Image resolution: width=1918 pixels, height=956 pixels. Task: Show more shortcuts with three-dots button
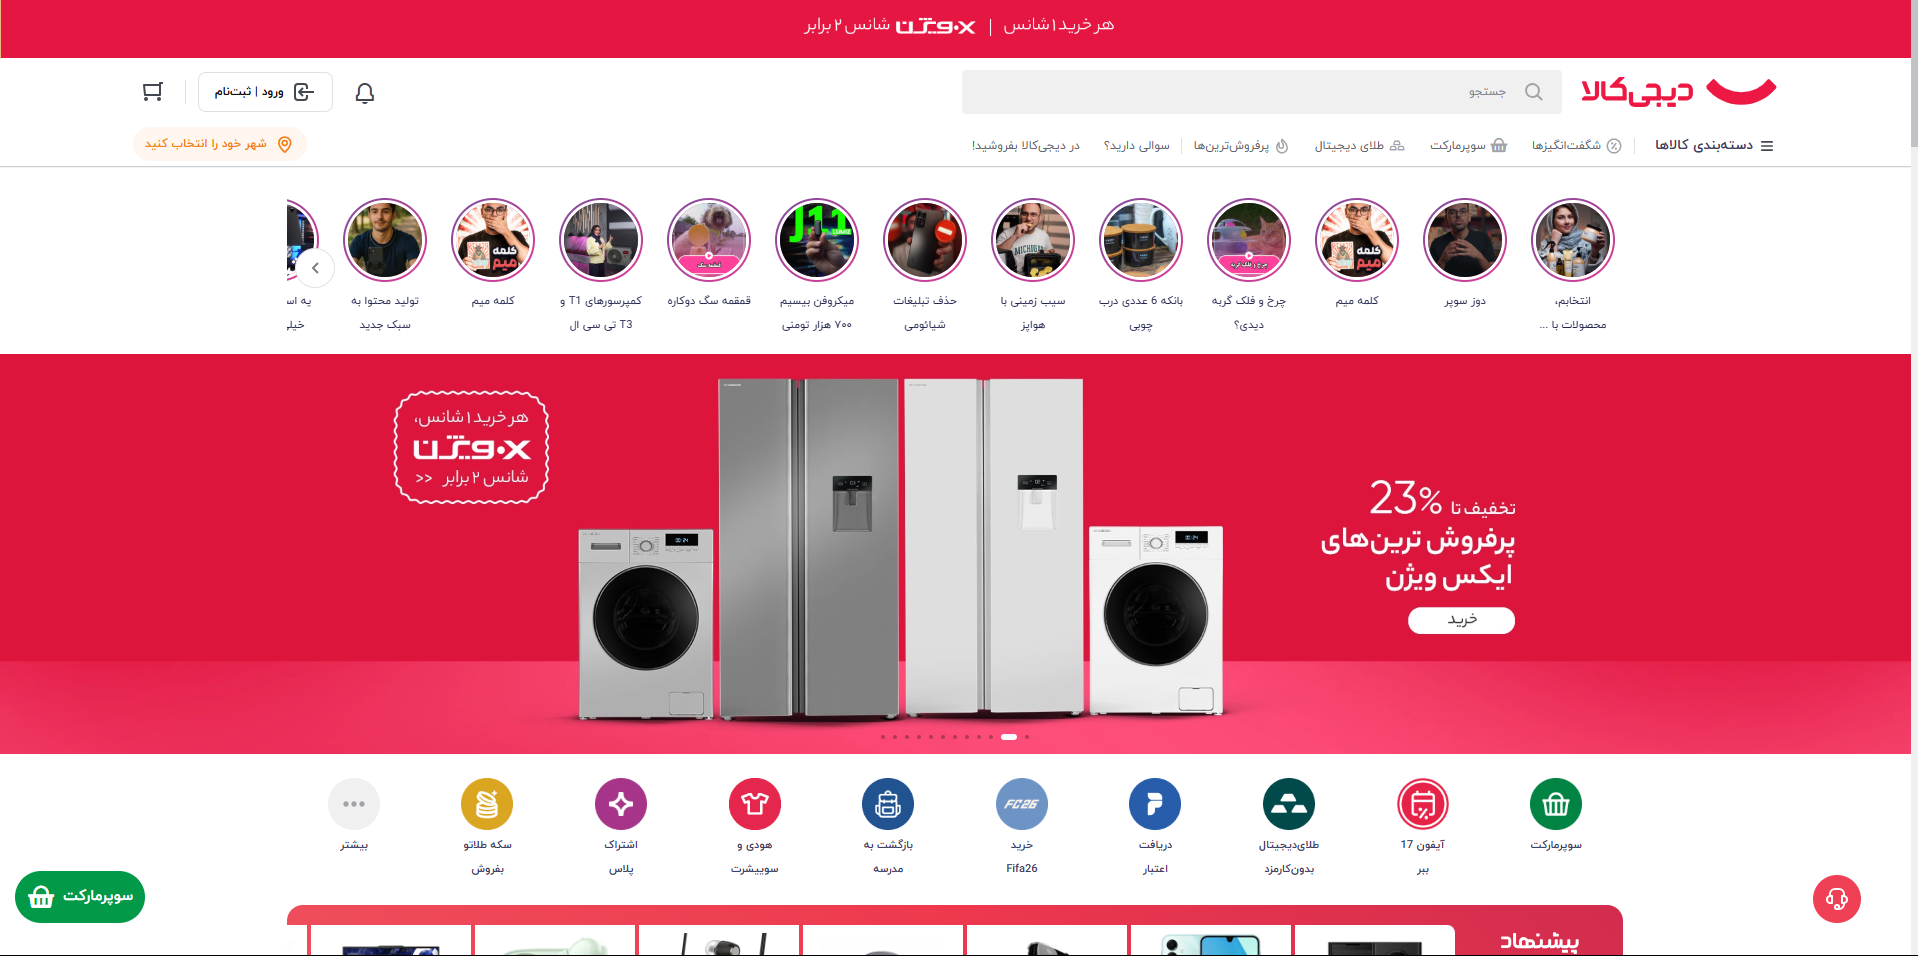click(x=354, y=804)
